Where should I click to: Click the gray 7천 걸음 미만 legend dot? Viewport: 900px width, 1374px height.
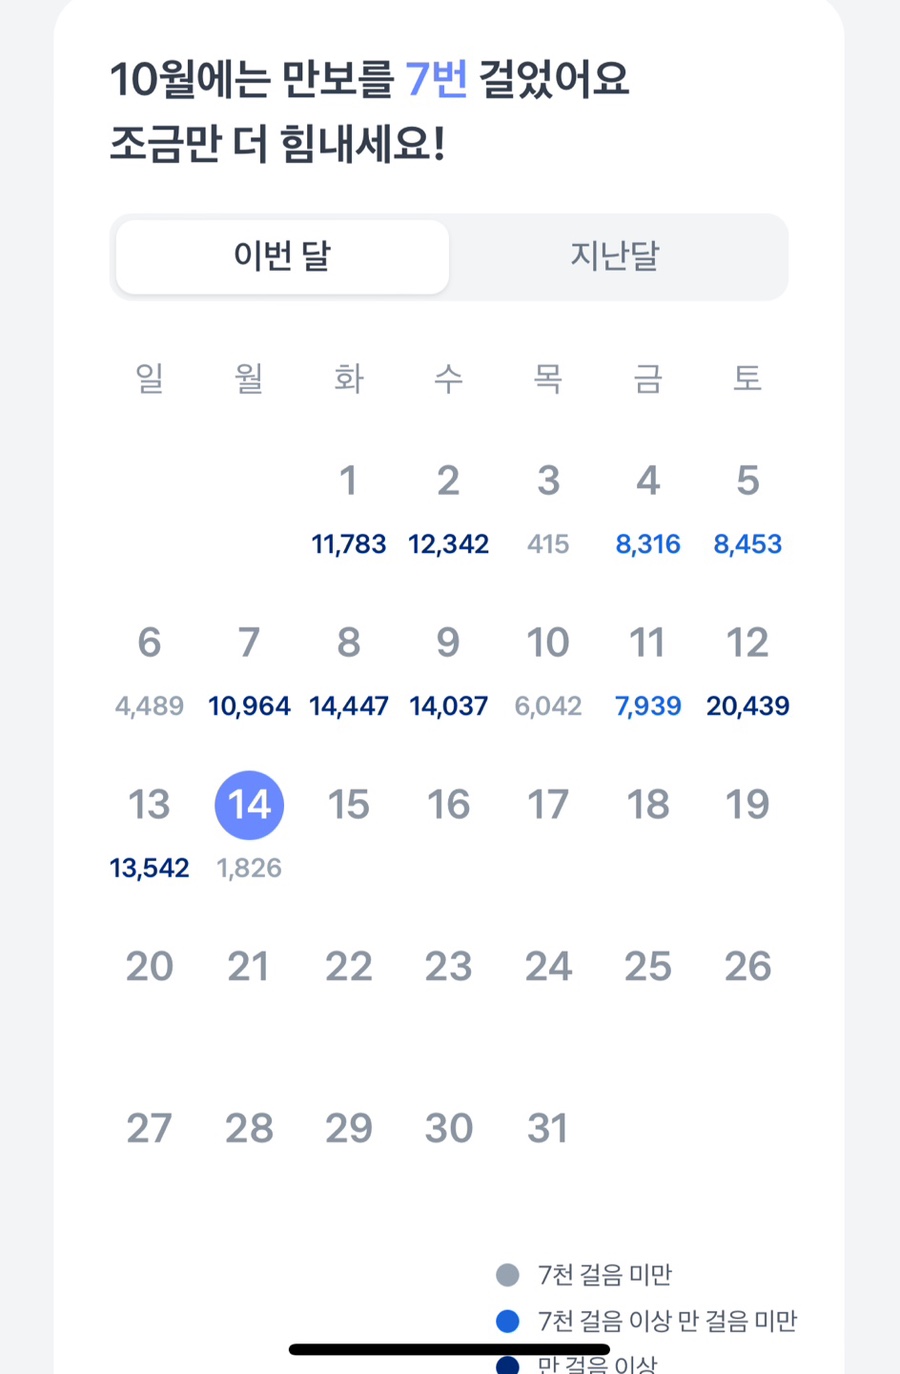point(508,1275)
